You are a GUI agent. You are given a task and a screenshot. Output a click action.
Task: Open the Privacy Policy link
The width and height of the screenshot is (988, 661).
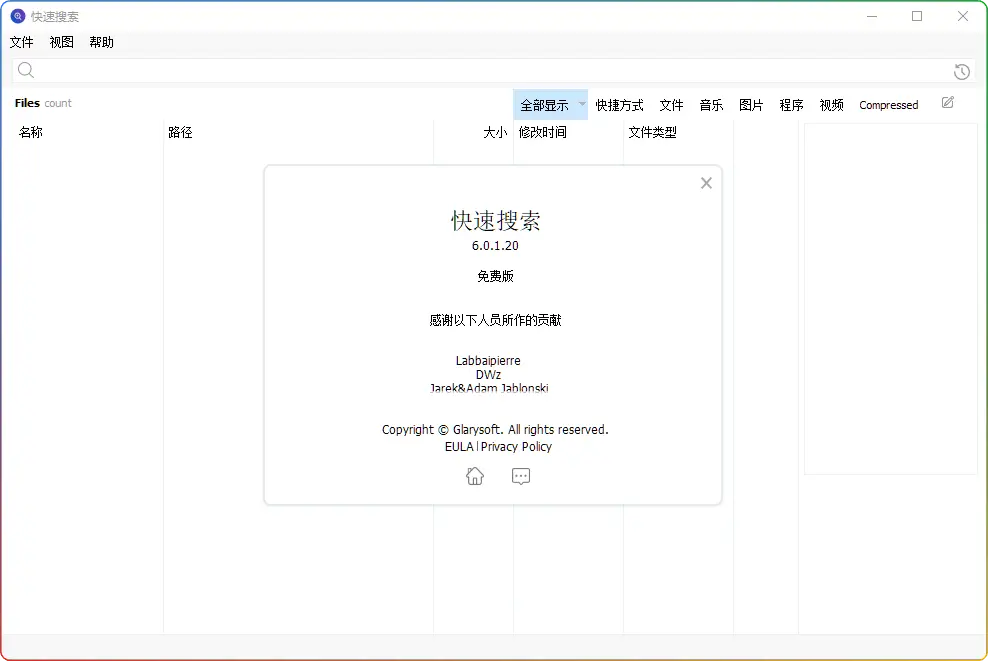(516, 447)
